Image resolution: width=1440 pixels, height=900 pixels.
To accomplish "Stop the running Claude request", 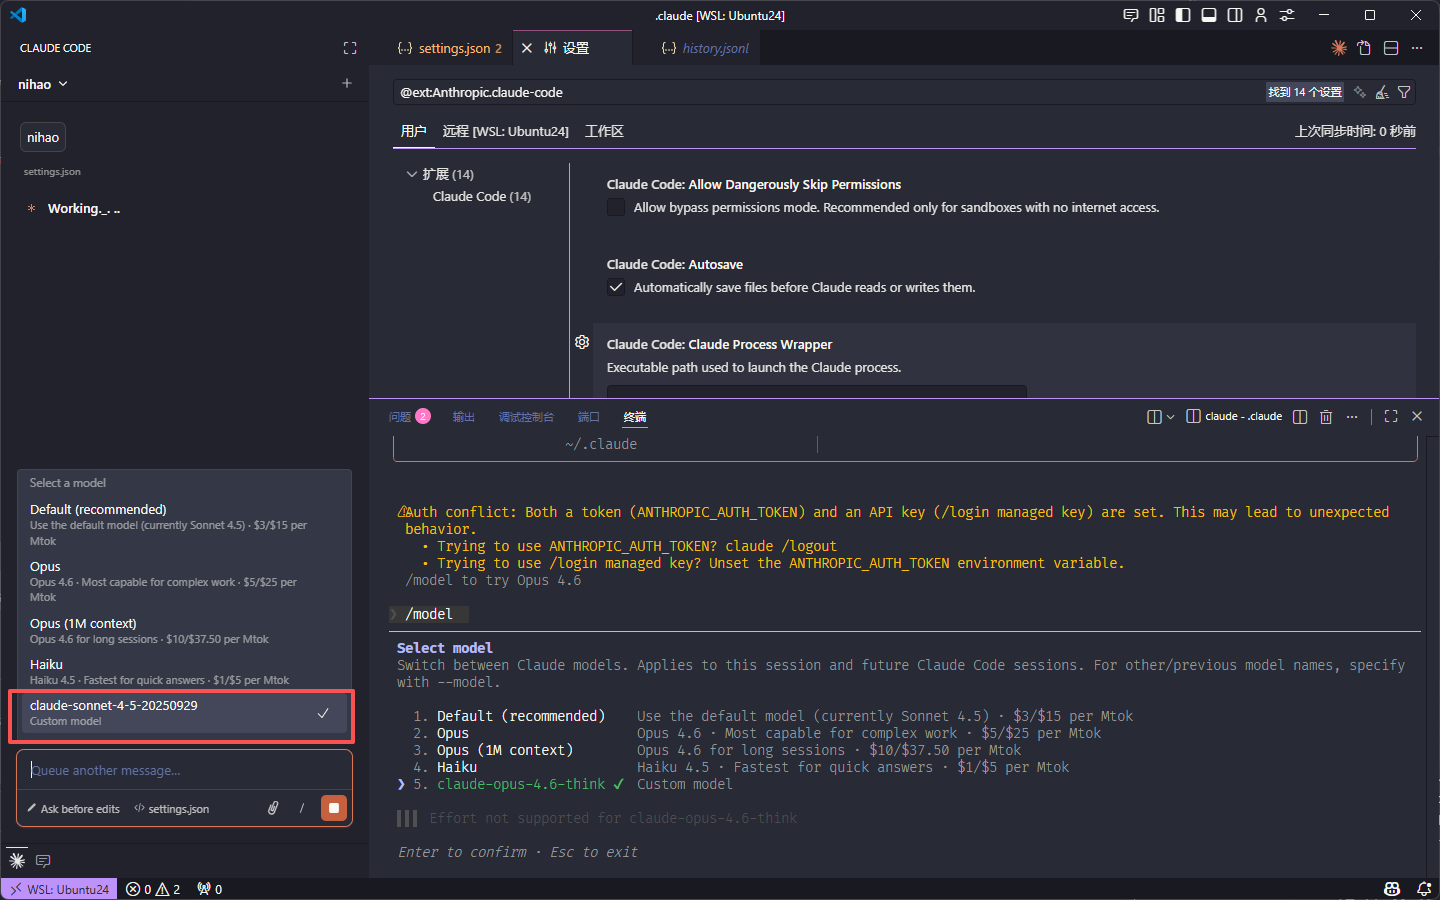I will [334, 808].
